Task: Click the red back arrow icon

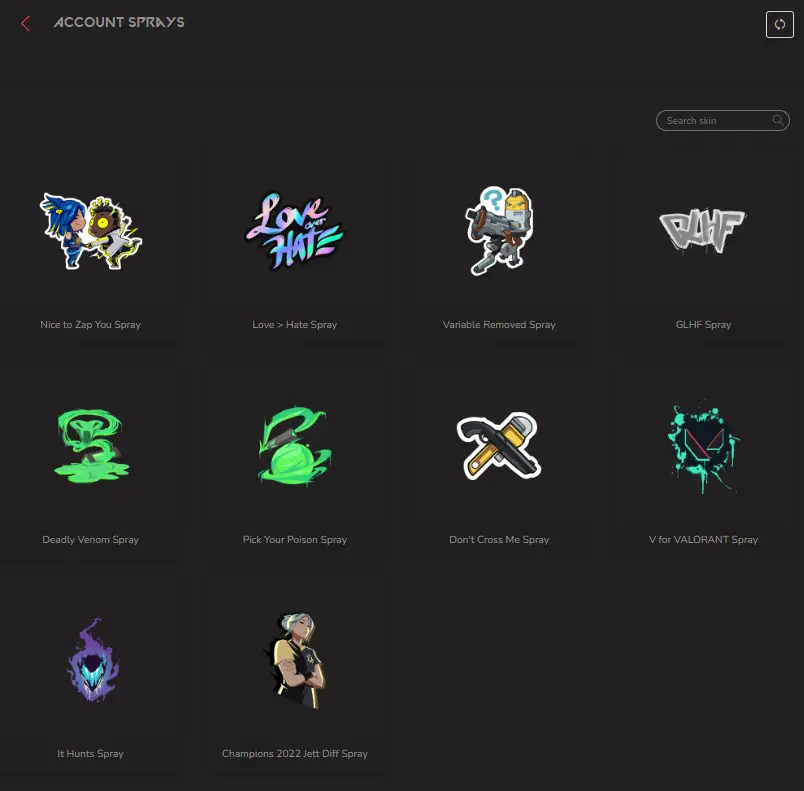Action: 26,24
